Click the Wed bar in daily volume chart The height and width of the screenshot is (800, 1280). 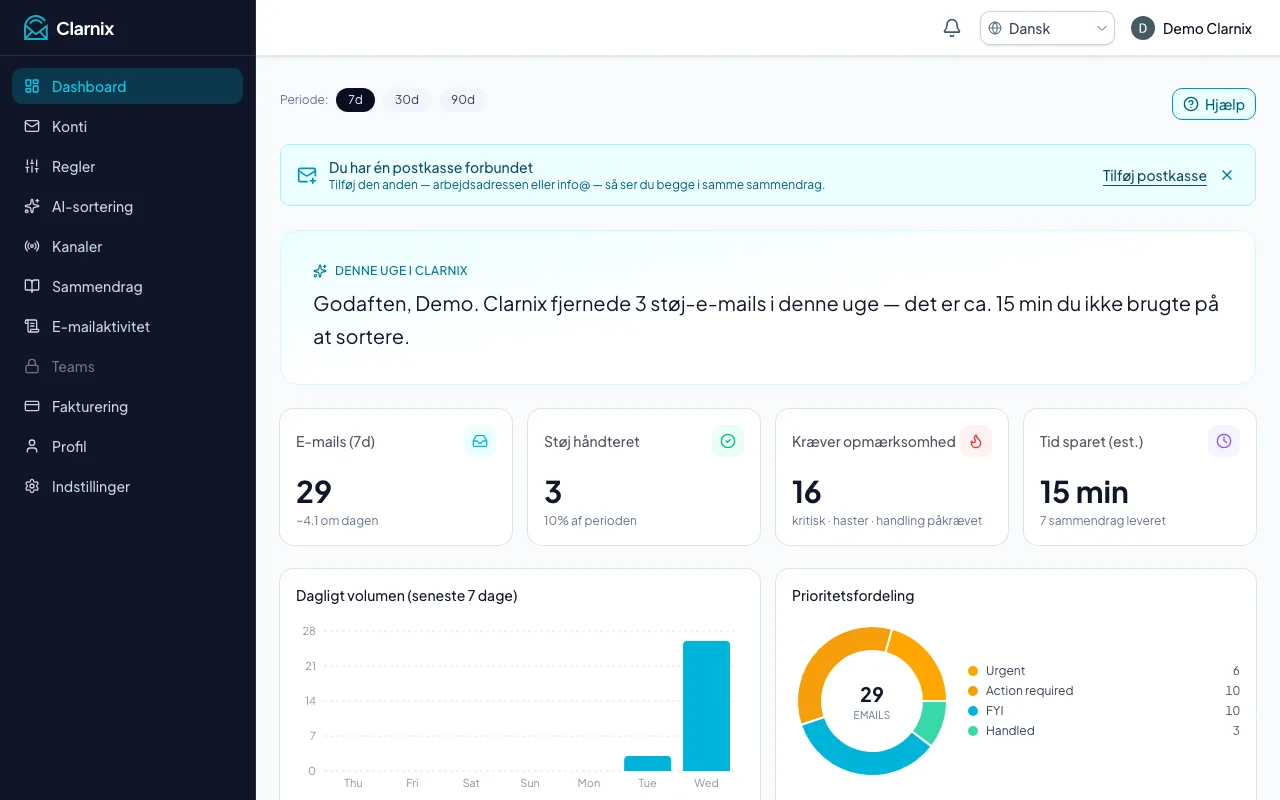click(x=706, y=706)
